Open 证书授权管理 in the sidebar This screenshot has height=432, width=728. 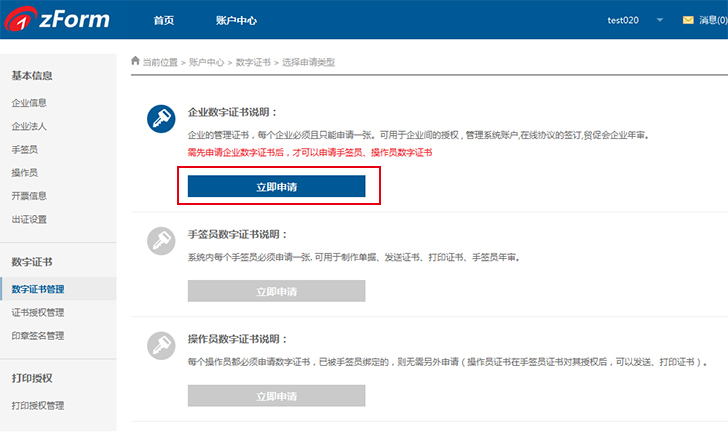(38, 313)
